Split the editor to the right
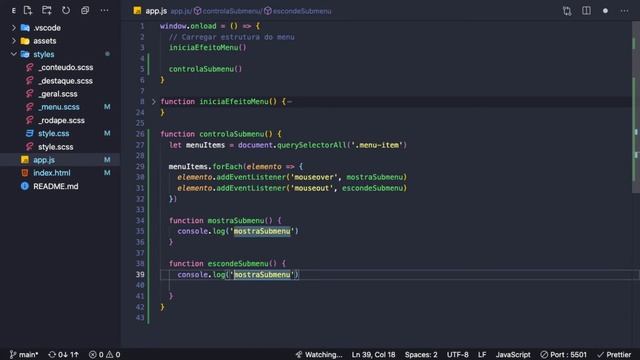The height and width of the screenshot is (360, 640). [x=586, y=11]
